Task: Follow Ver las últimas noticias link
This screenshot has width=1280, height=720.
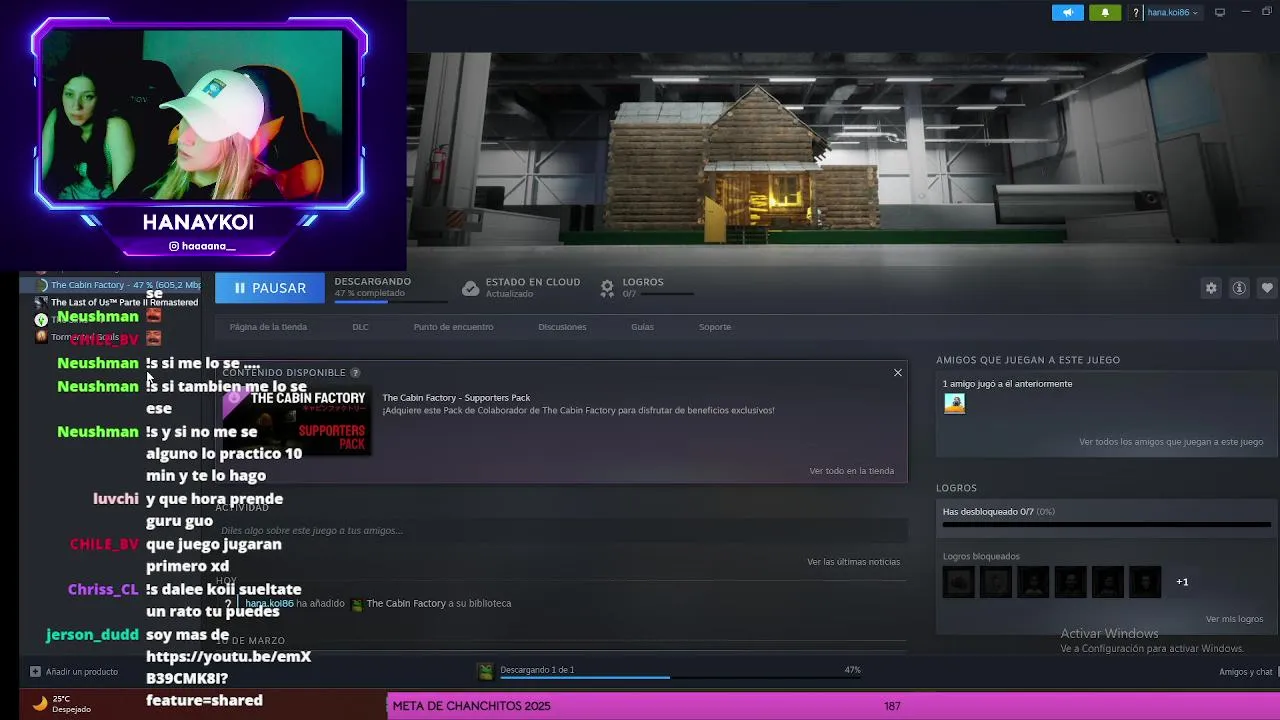Action: point(853,562)
